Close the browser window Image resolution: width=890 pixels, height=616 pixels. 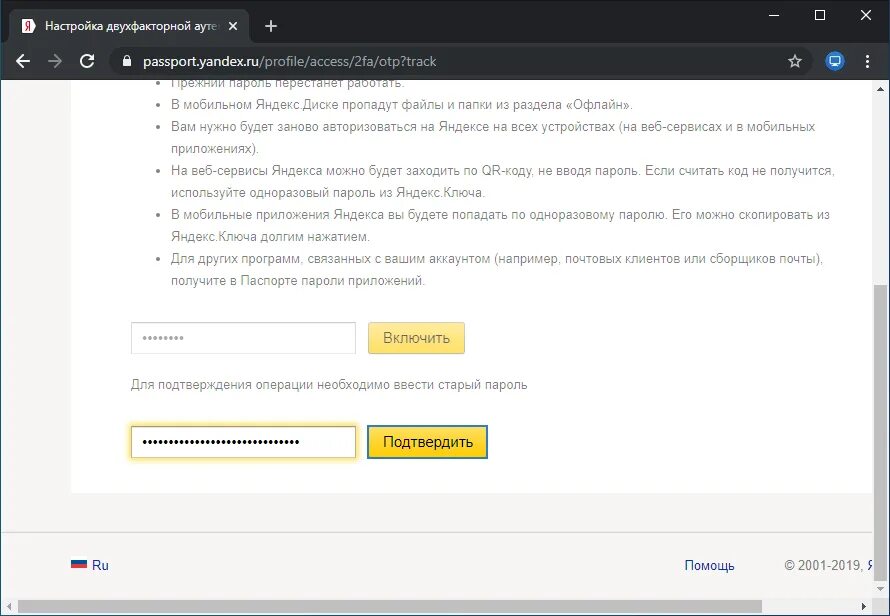click(x=866, y=15)
